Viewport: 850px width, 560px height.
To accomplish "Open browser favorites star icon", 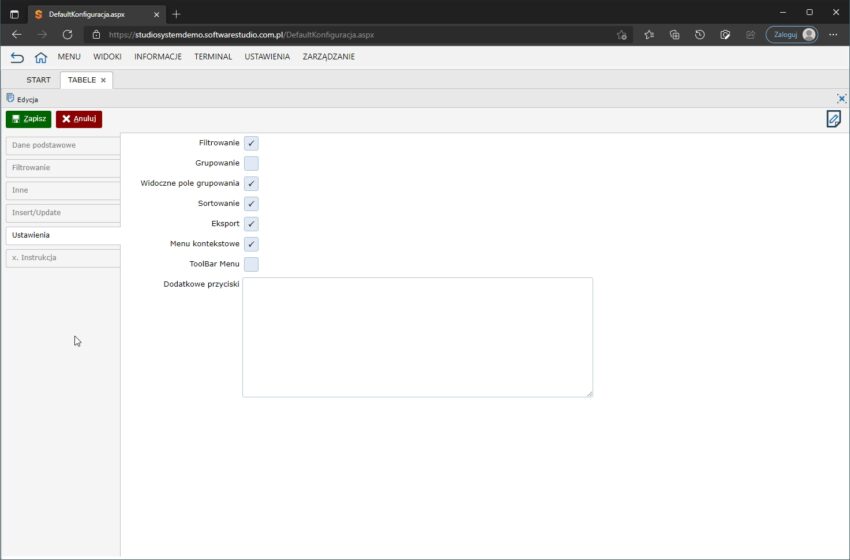I will 649,34.
